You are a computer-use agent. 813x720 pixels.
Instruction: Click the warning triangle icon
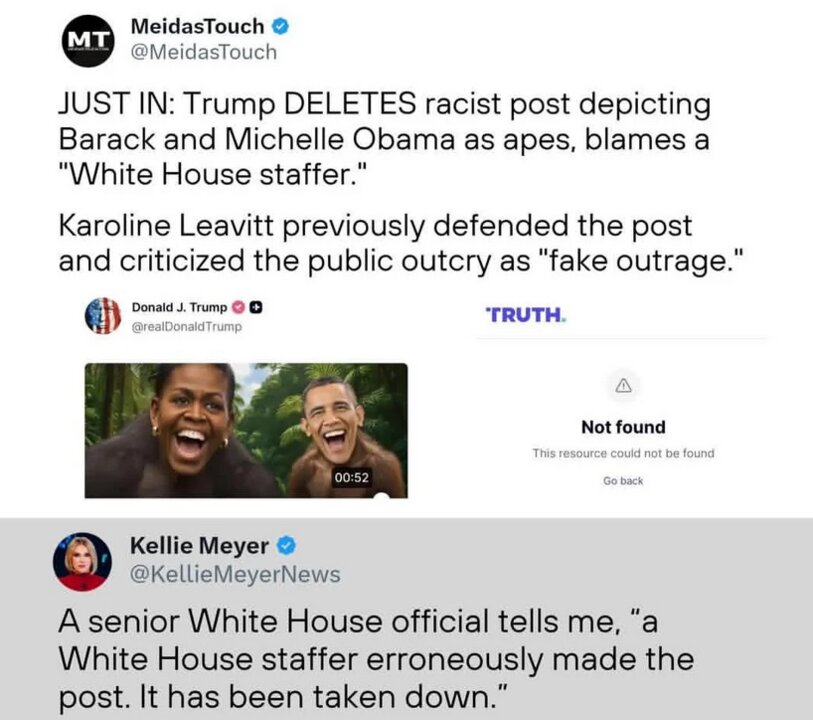(x=623, y=386)
